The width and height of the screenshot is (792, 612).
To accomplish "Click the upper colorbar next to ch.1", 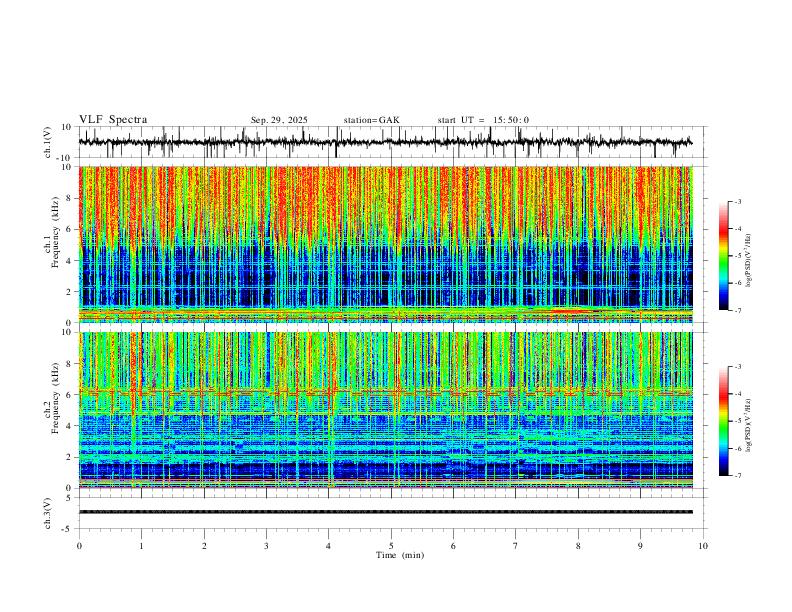I will [724, 256].
